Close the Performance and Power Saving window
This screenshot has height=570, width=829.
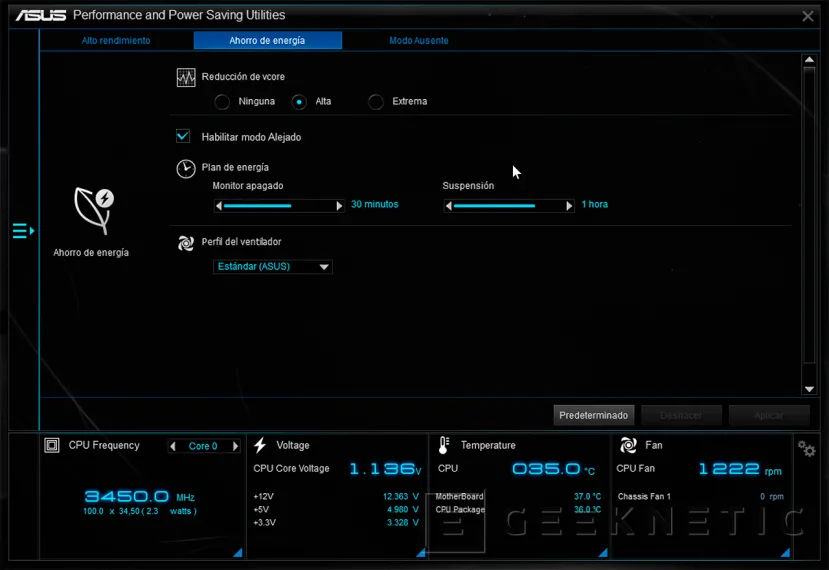[x=807, y=16]
